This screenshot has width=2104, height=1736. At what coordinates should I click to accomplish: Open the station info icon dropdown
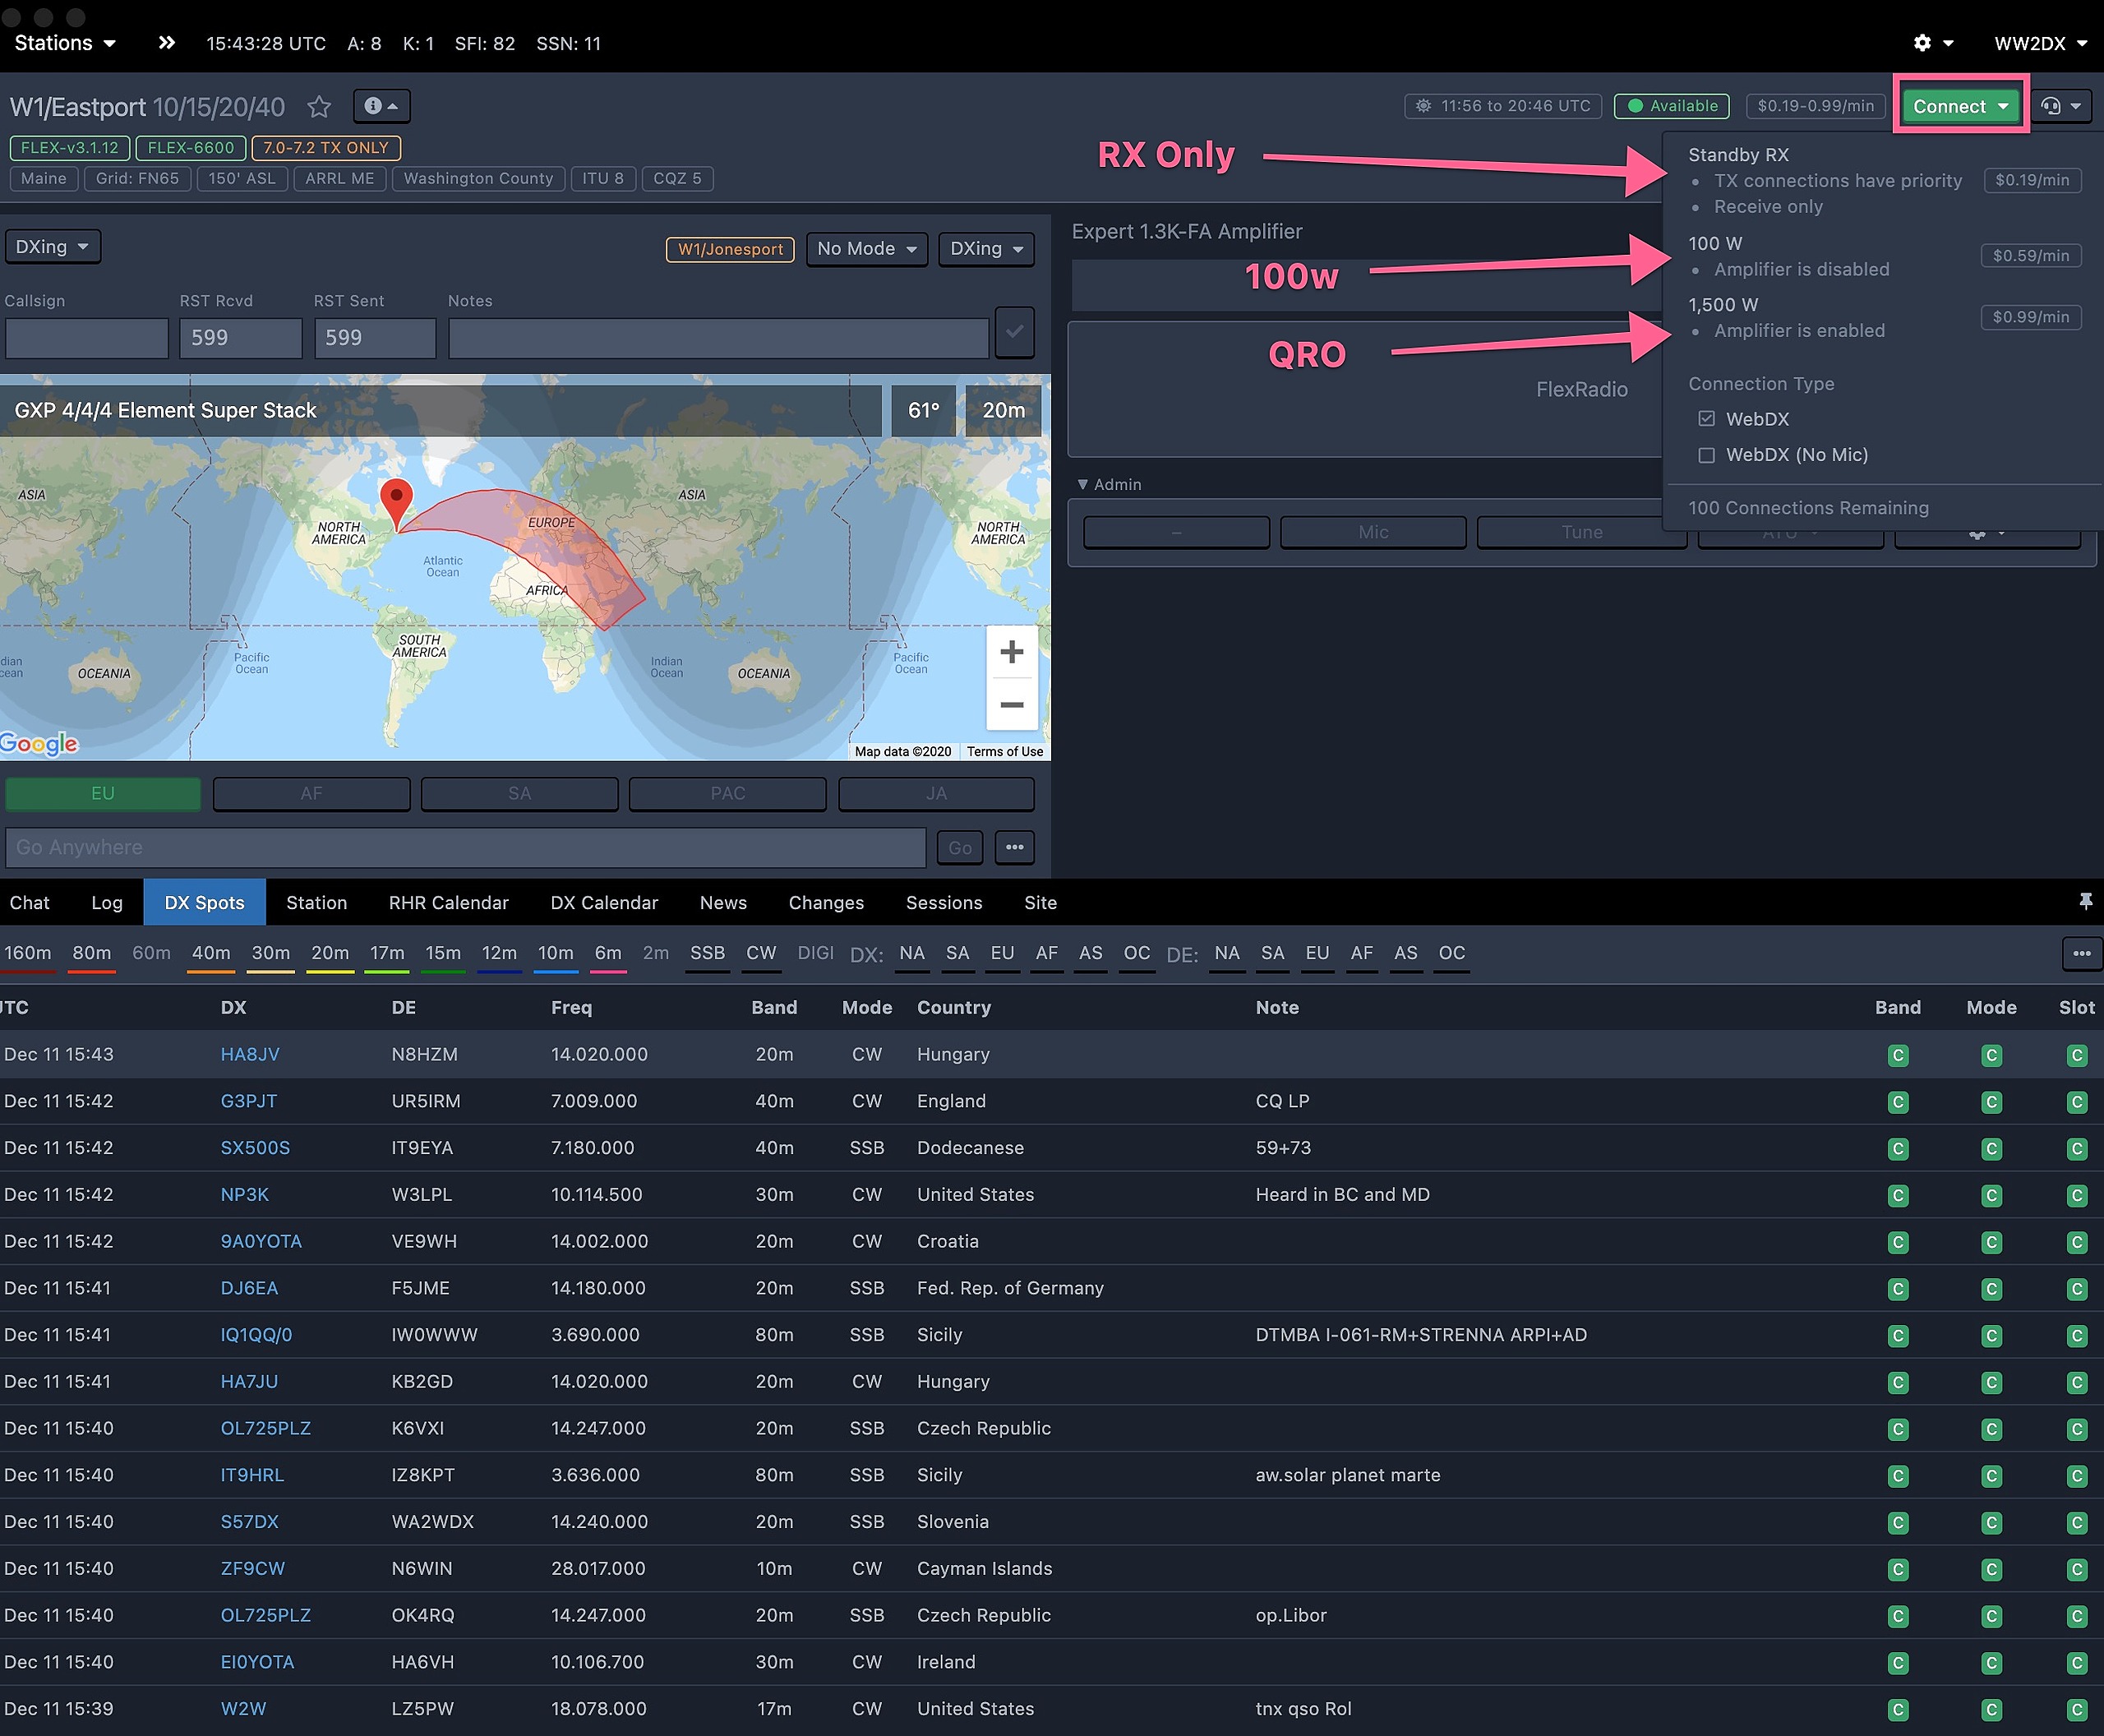[x=381, y=106]
